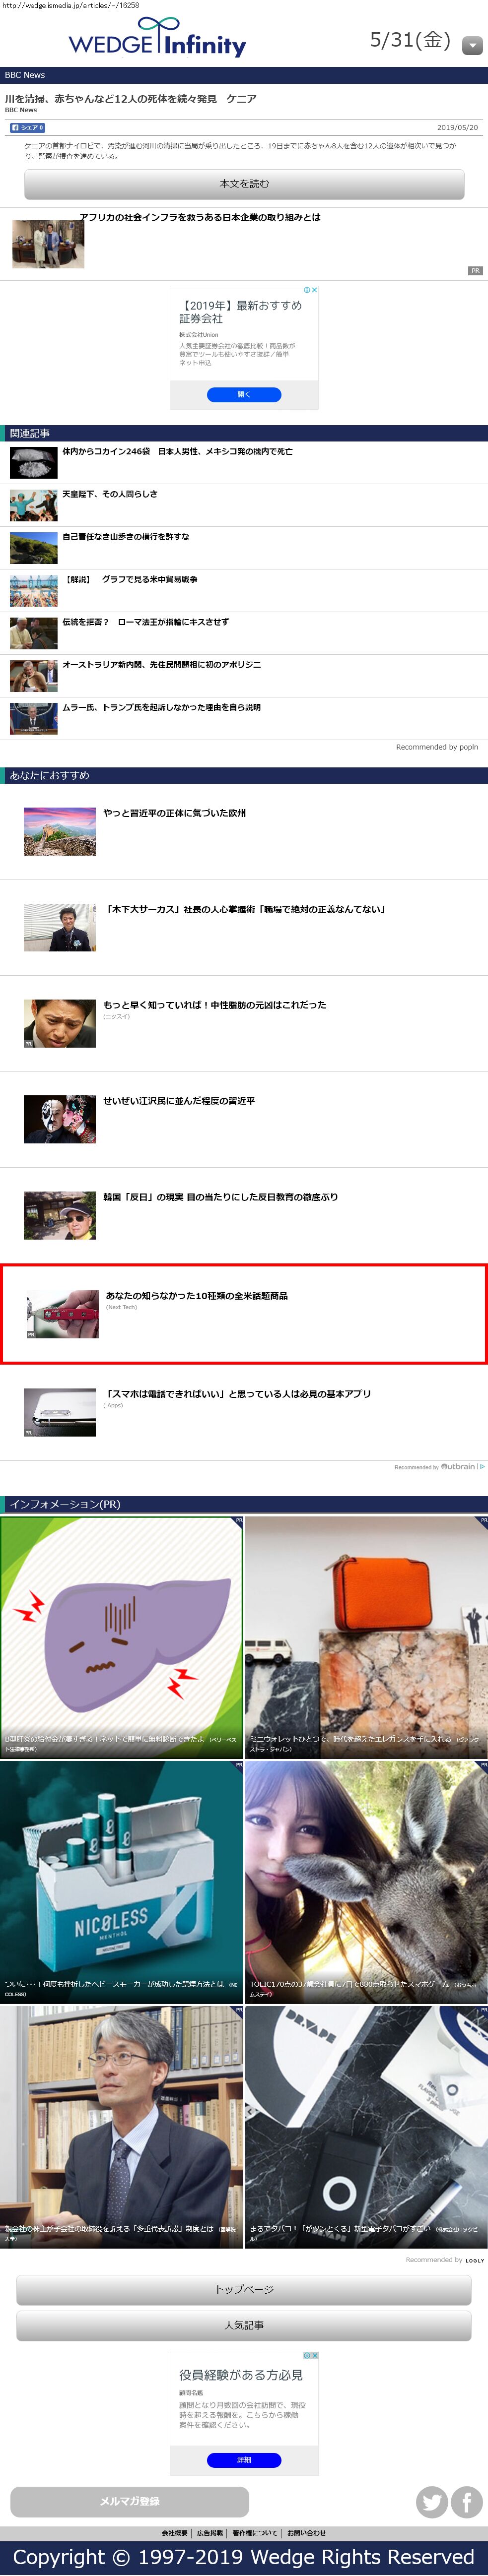Open せいぜい江沢民に並んだ程度の習近平 article
The image size is (488, 2576).
click(x=179, y=1101)
